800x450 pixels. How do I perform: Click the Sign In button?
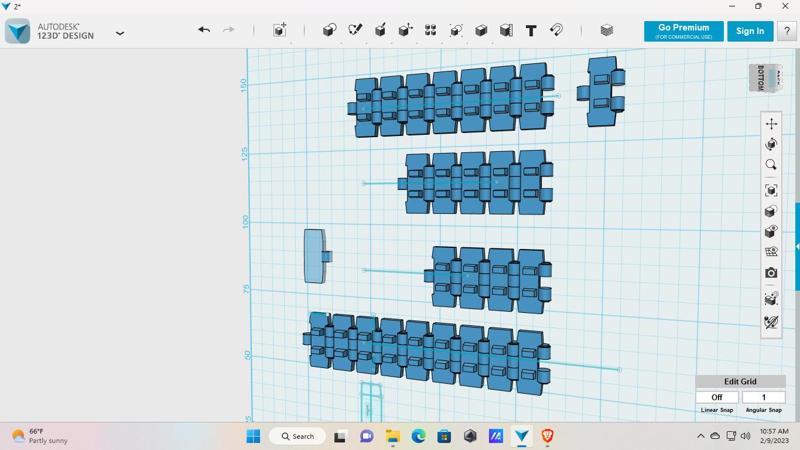click(750, 31)
